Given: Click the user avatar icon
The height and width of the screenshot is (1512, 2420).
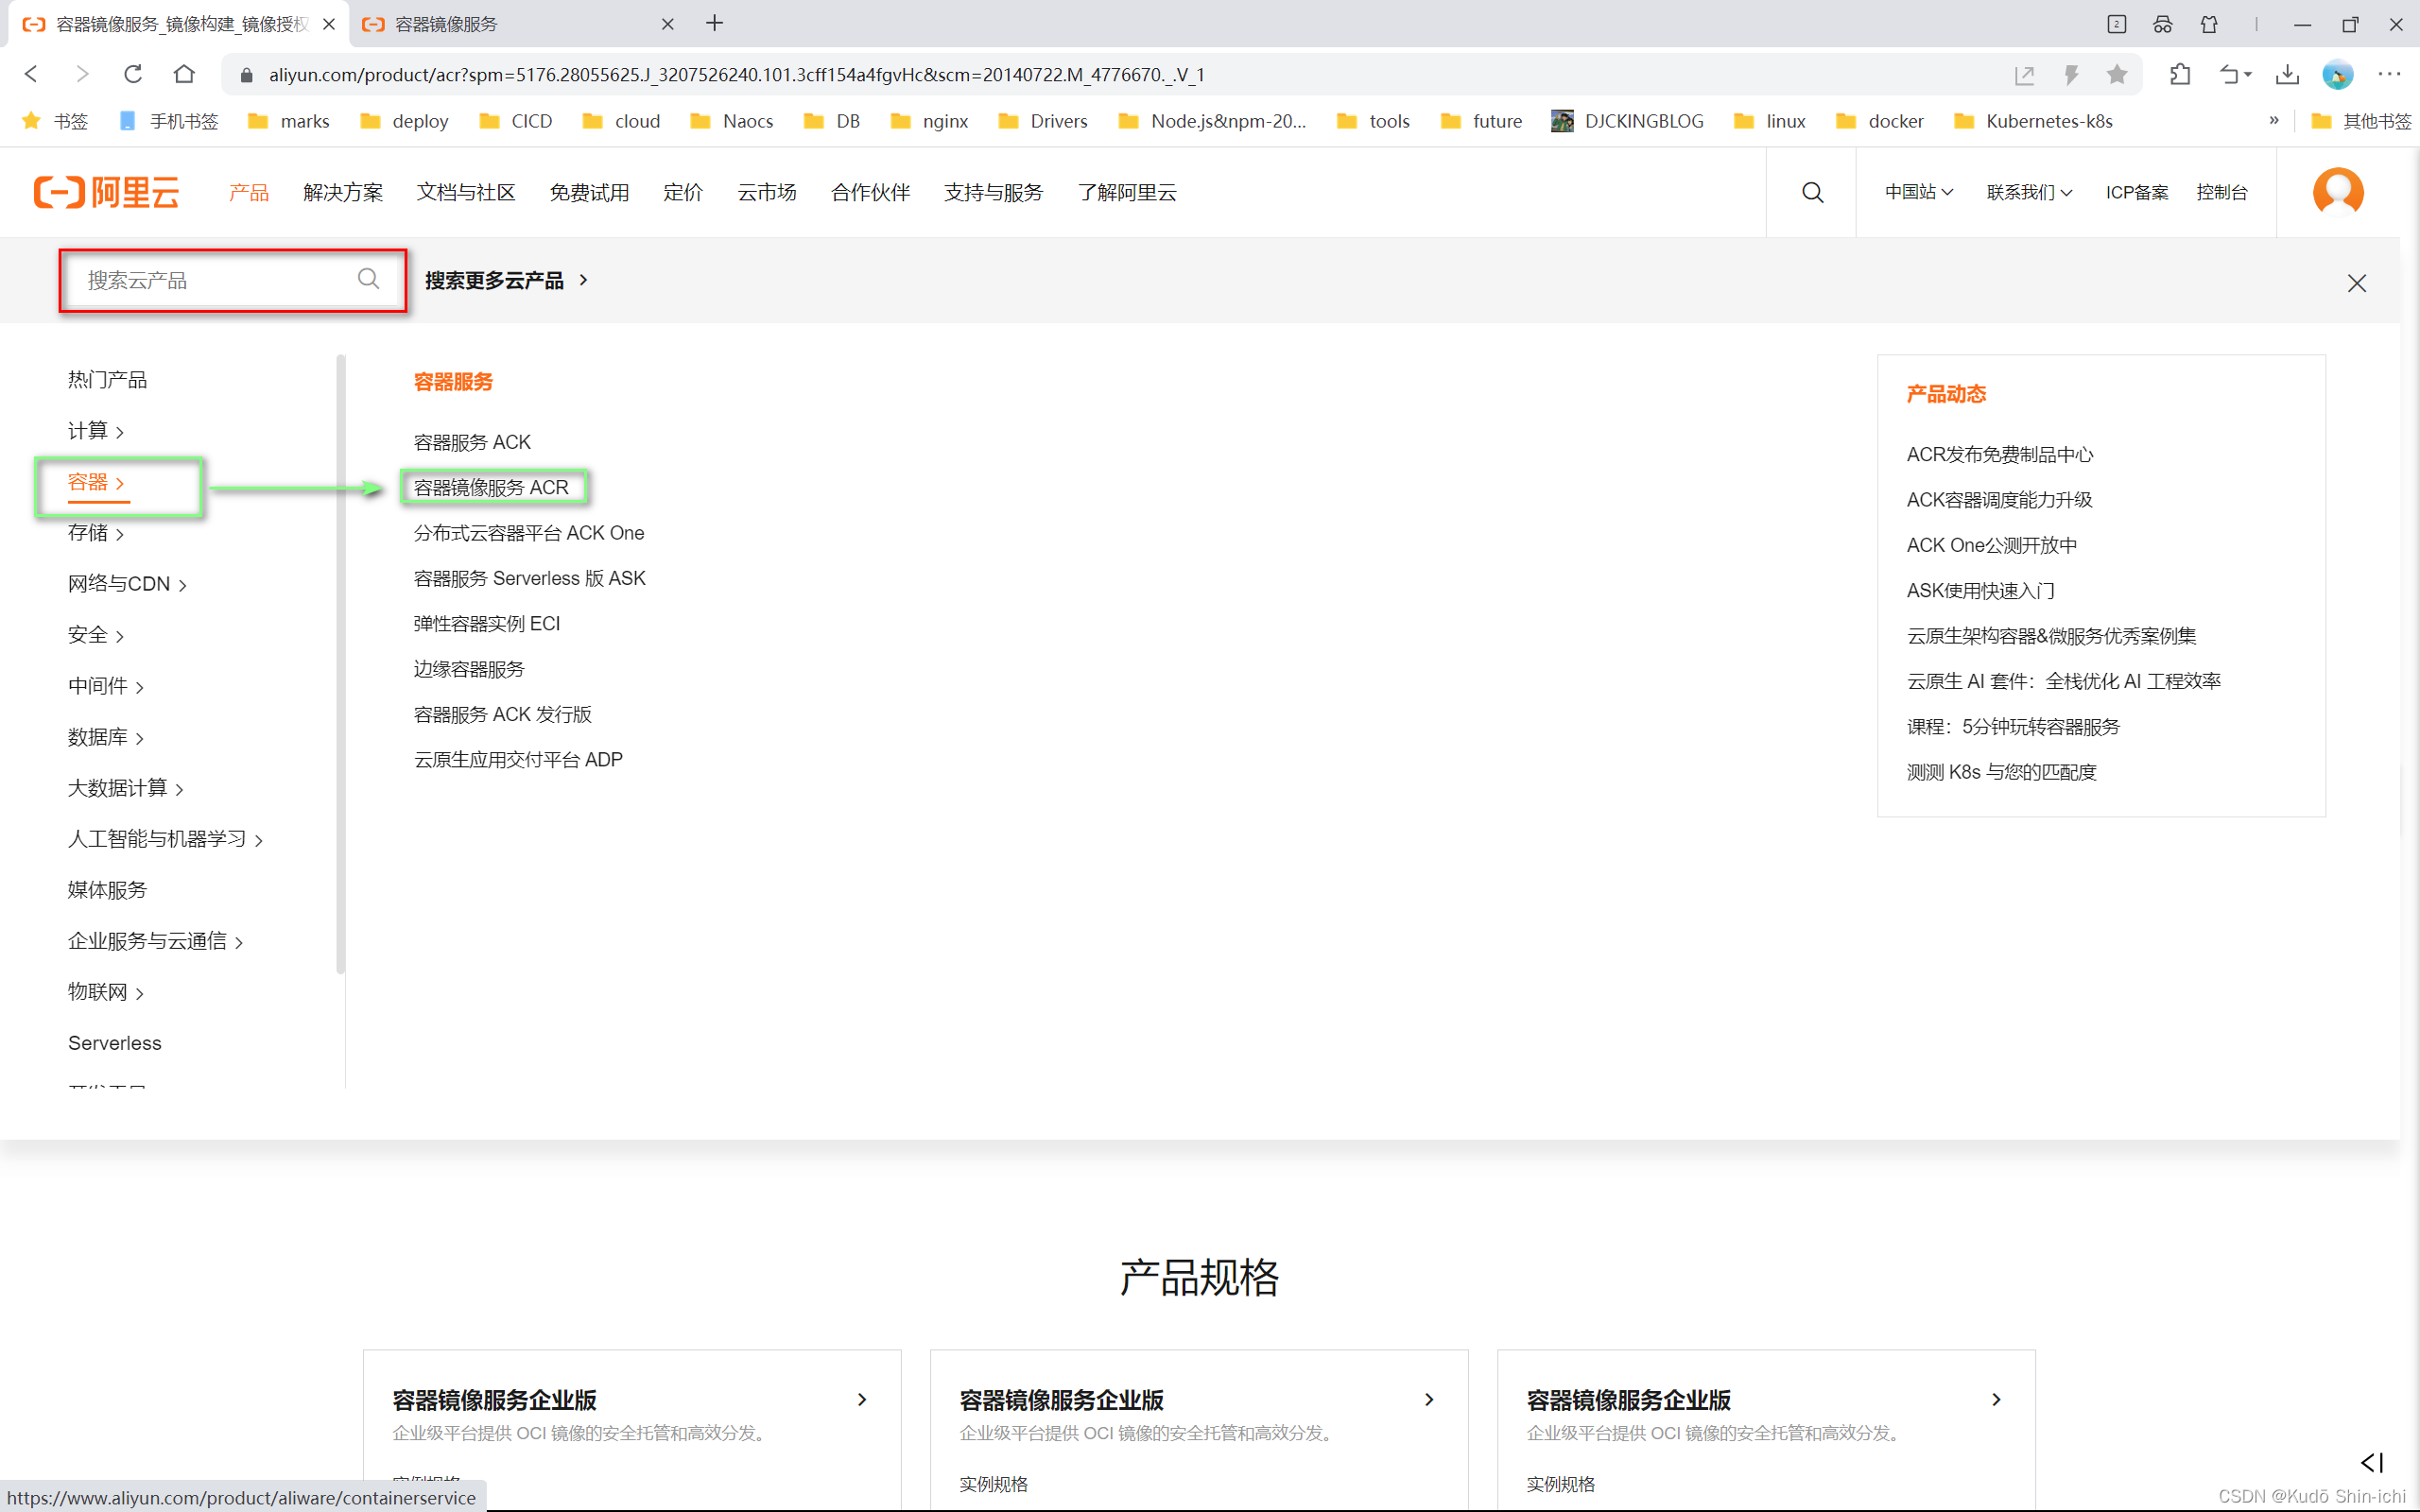Looking at the screenshot, I should (2337, 192).
